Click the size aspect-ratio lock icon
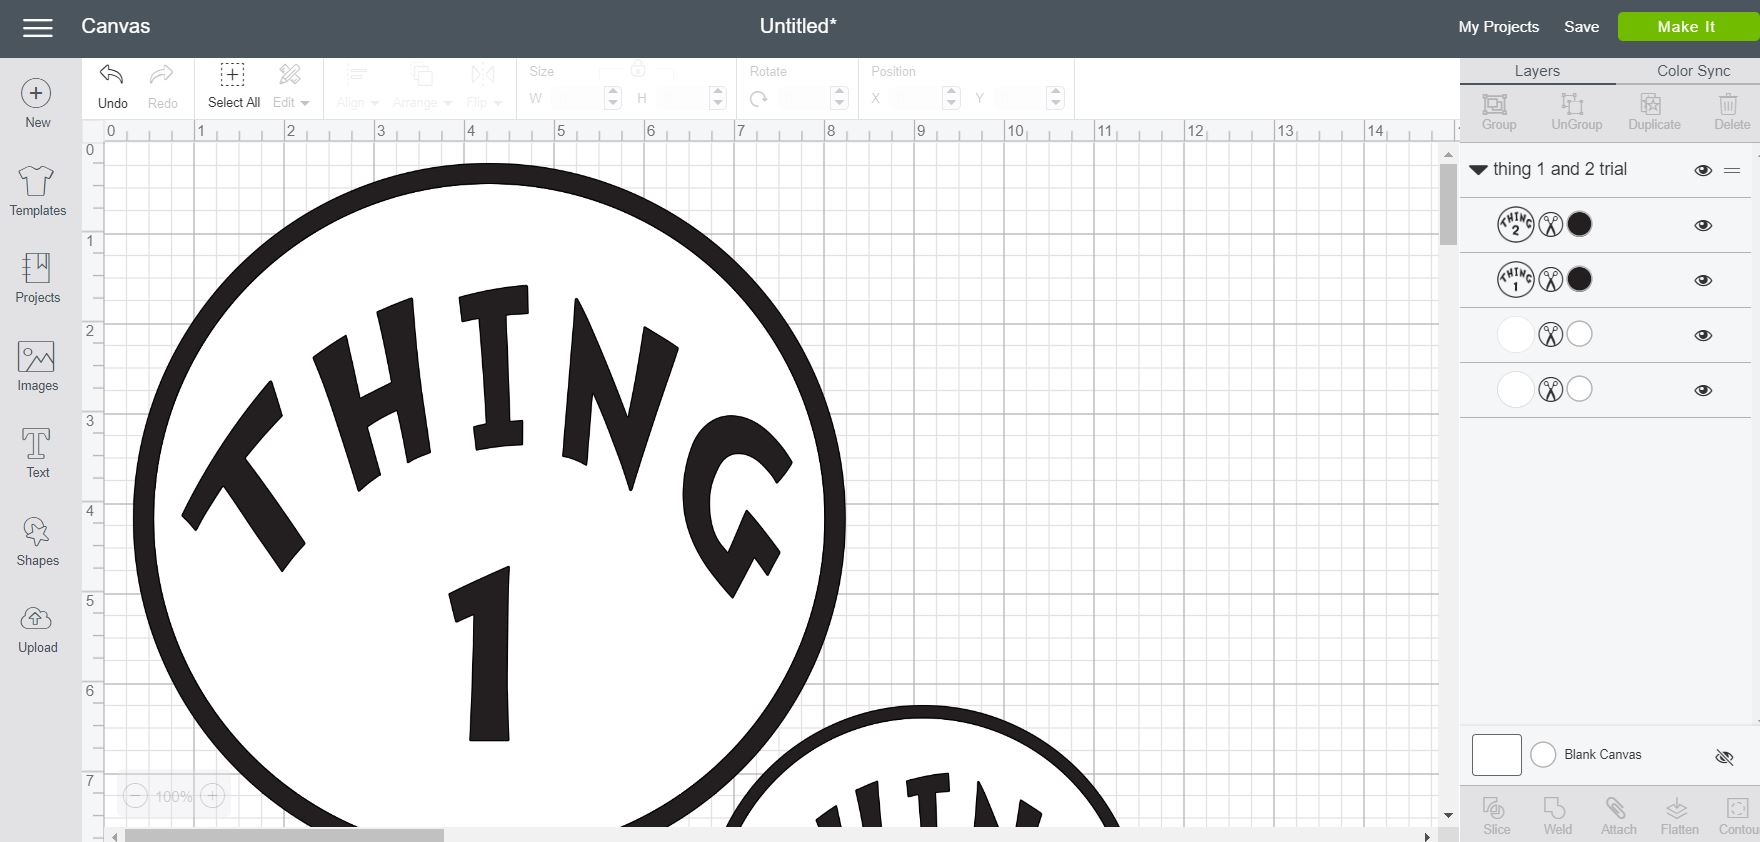Viewport: 1760px width, 842px height. tap(637, 70)
